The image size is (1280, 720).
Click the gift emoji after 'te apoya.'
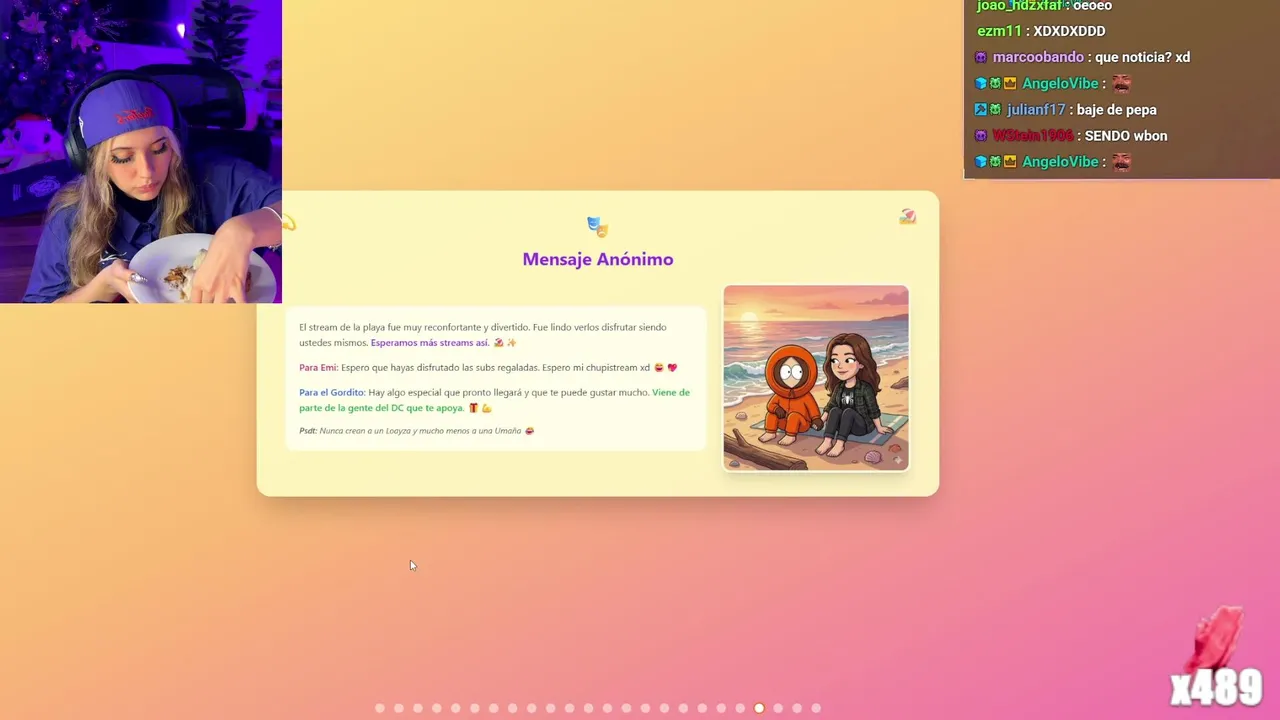(474, 408)
